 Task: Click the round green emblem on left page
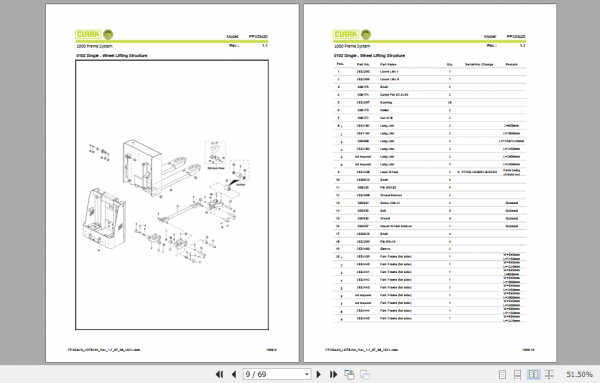108,34
